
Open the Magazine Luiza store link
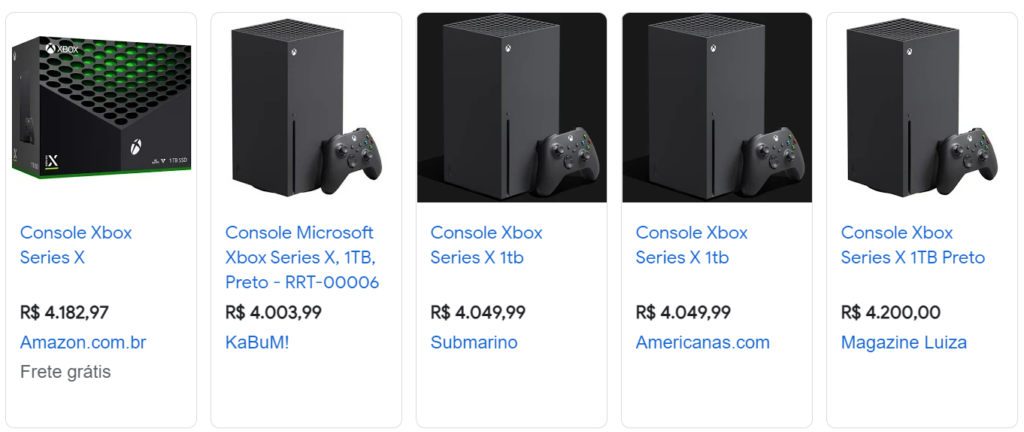tap(903, 342)
